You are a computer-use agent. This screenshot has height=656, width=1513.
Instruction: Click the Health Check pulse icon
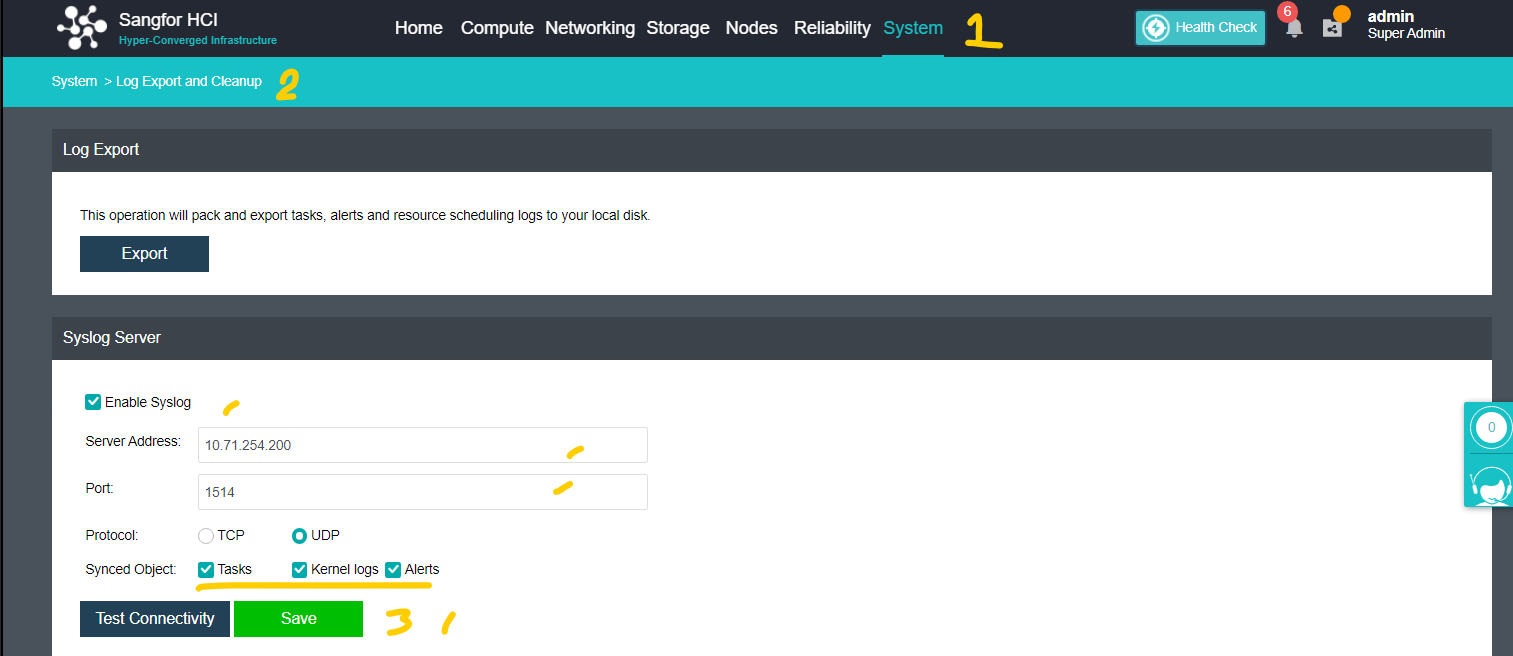point(1156,28)
